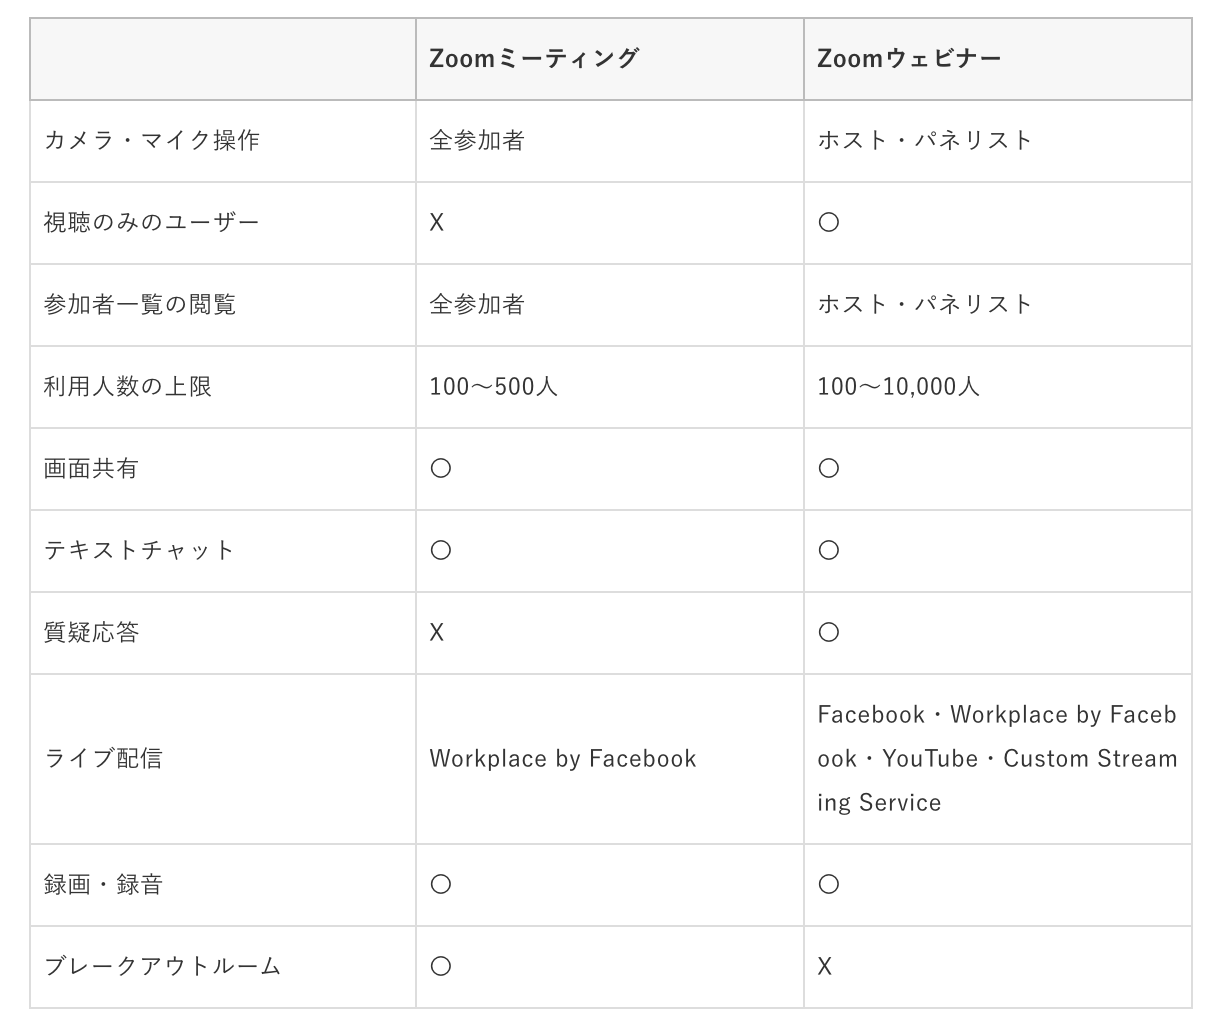Select the 利用人数の上限 row label

click(127, 387)
